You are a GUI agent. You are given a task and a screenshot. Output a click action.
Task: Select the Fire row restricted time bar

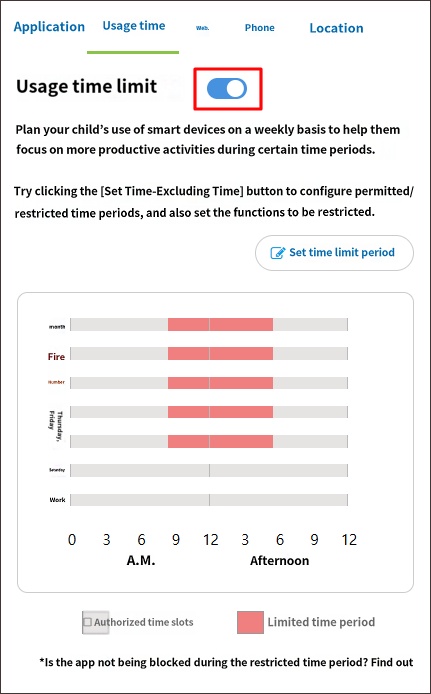[x=220, y=354]
